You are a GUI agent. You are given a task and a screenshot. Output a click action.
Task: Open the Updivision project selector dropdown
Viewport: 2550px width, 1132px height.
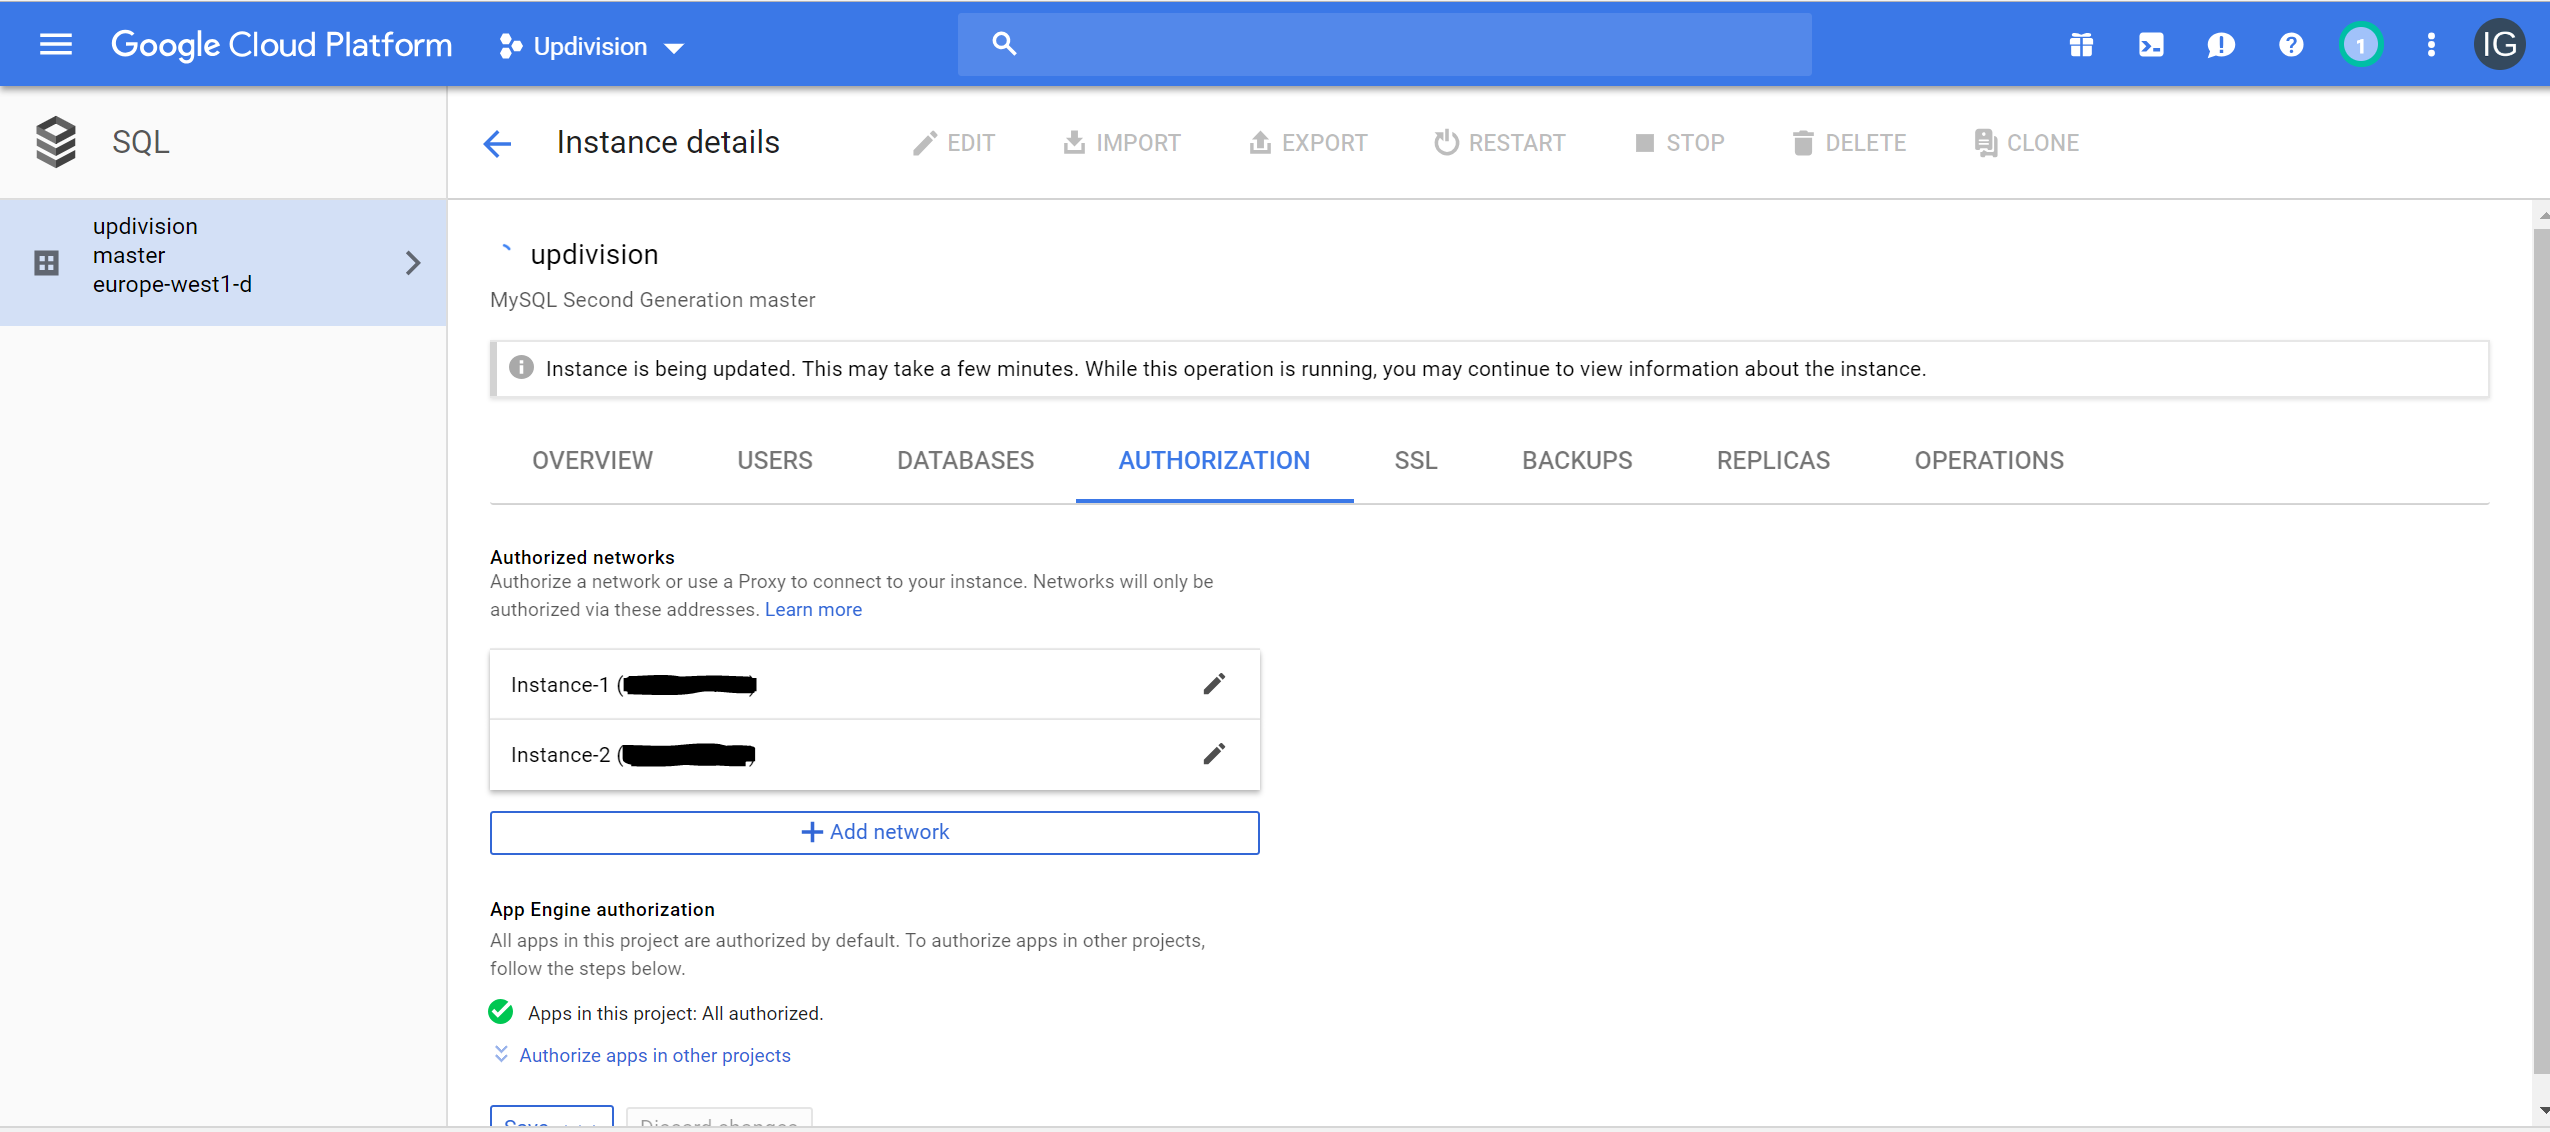[592, 46]
